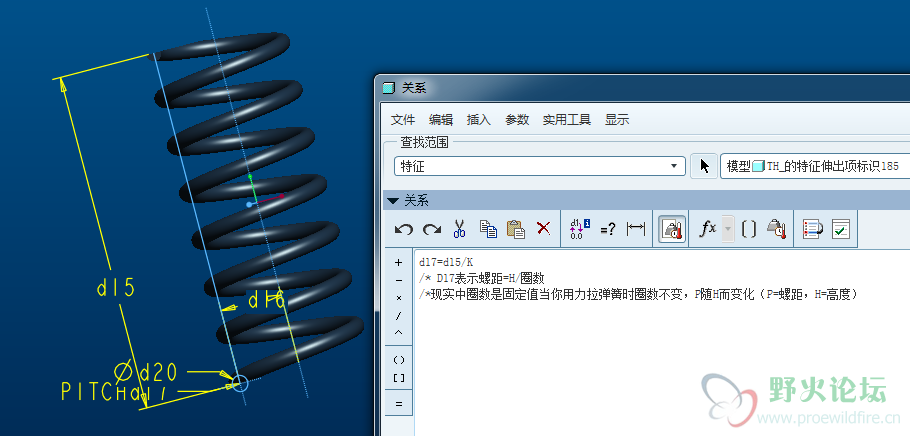Insert multiplication operator from side panel
The image size is (910, 436).
[x=399, y=298]
